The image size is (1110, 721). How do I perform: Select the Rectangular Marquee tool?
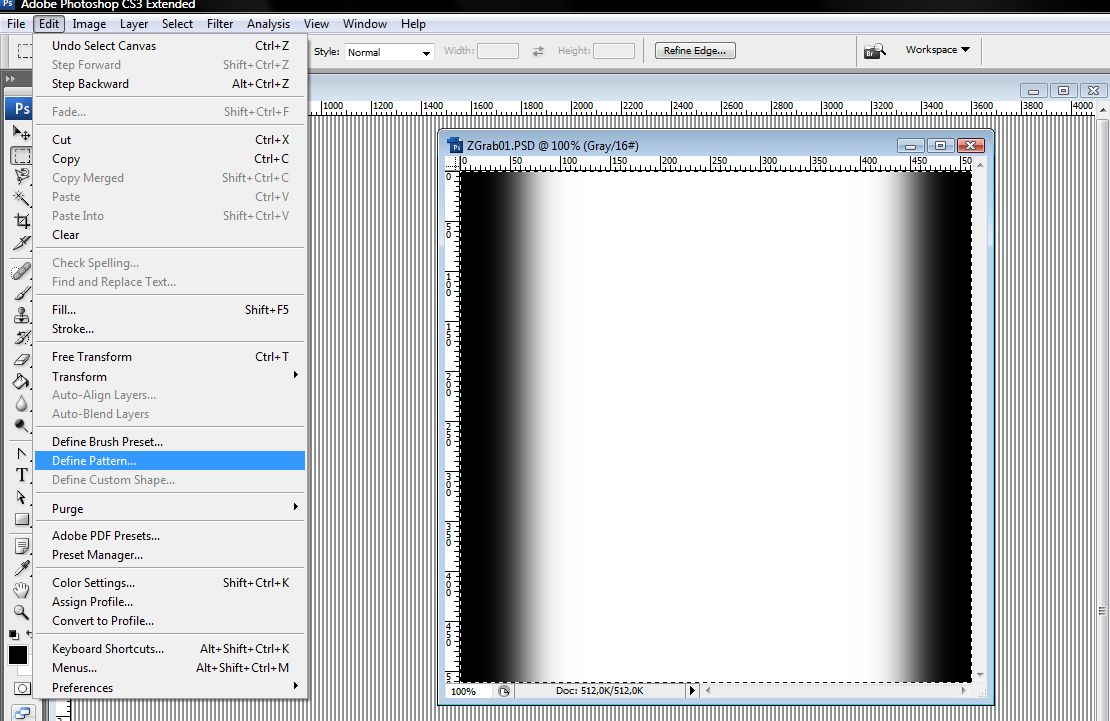21,155
